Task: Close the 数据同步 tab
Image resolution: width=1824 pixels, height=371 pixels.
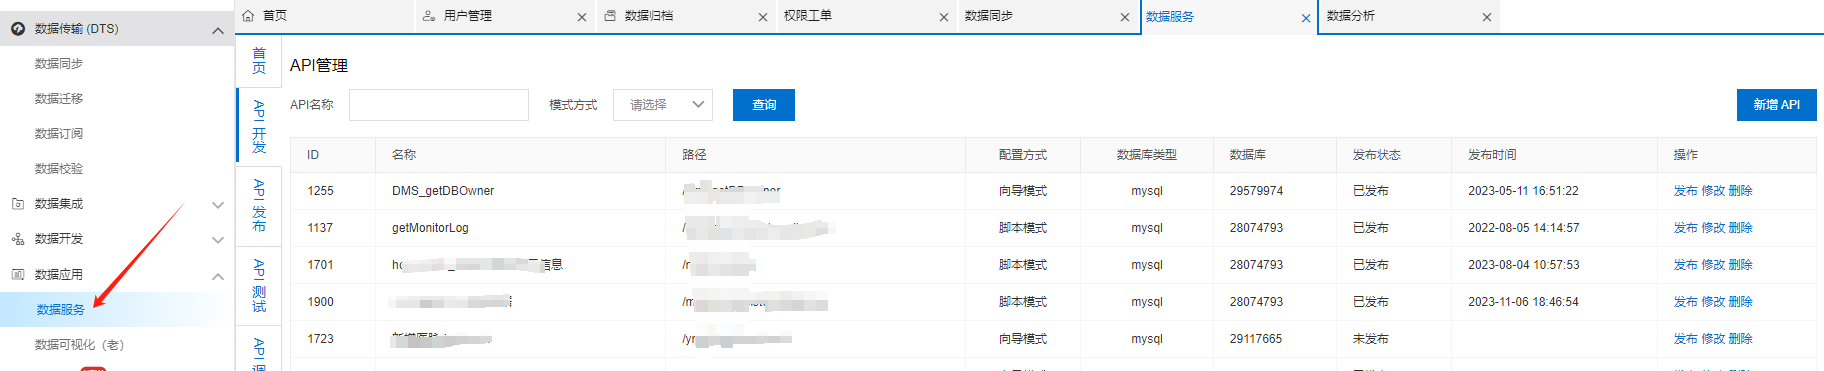Action: pyautogui.click(x=1125, y=17)
